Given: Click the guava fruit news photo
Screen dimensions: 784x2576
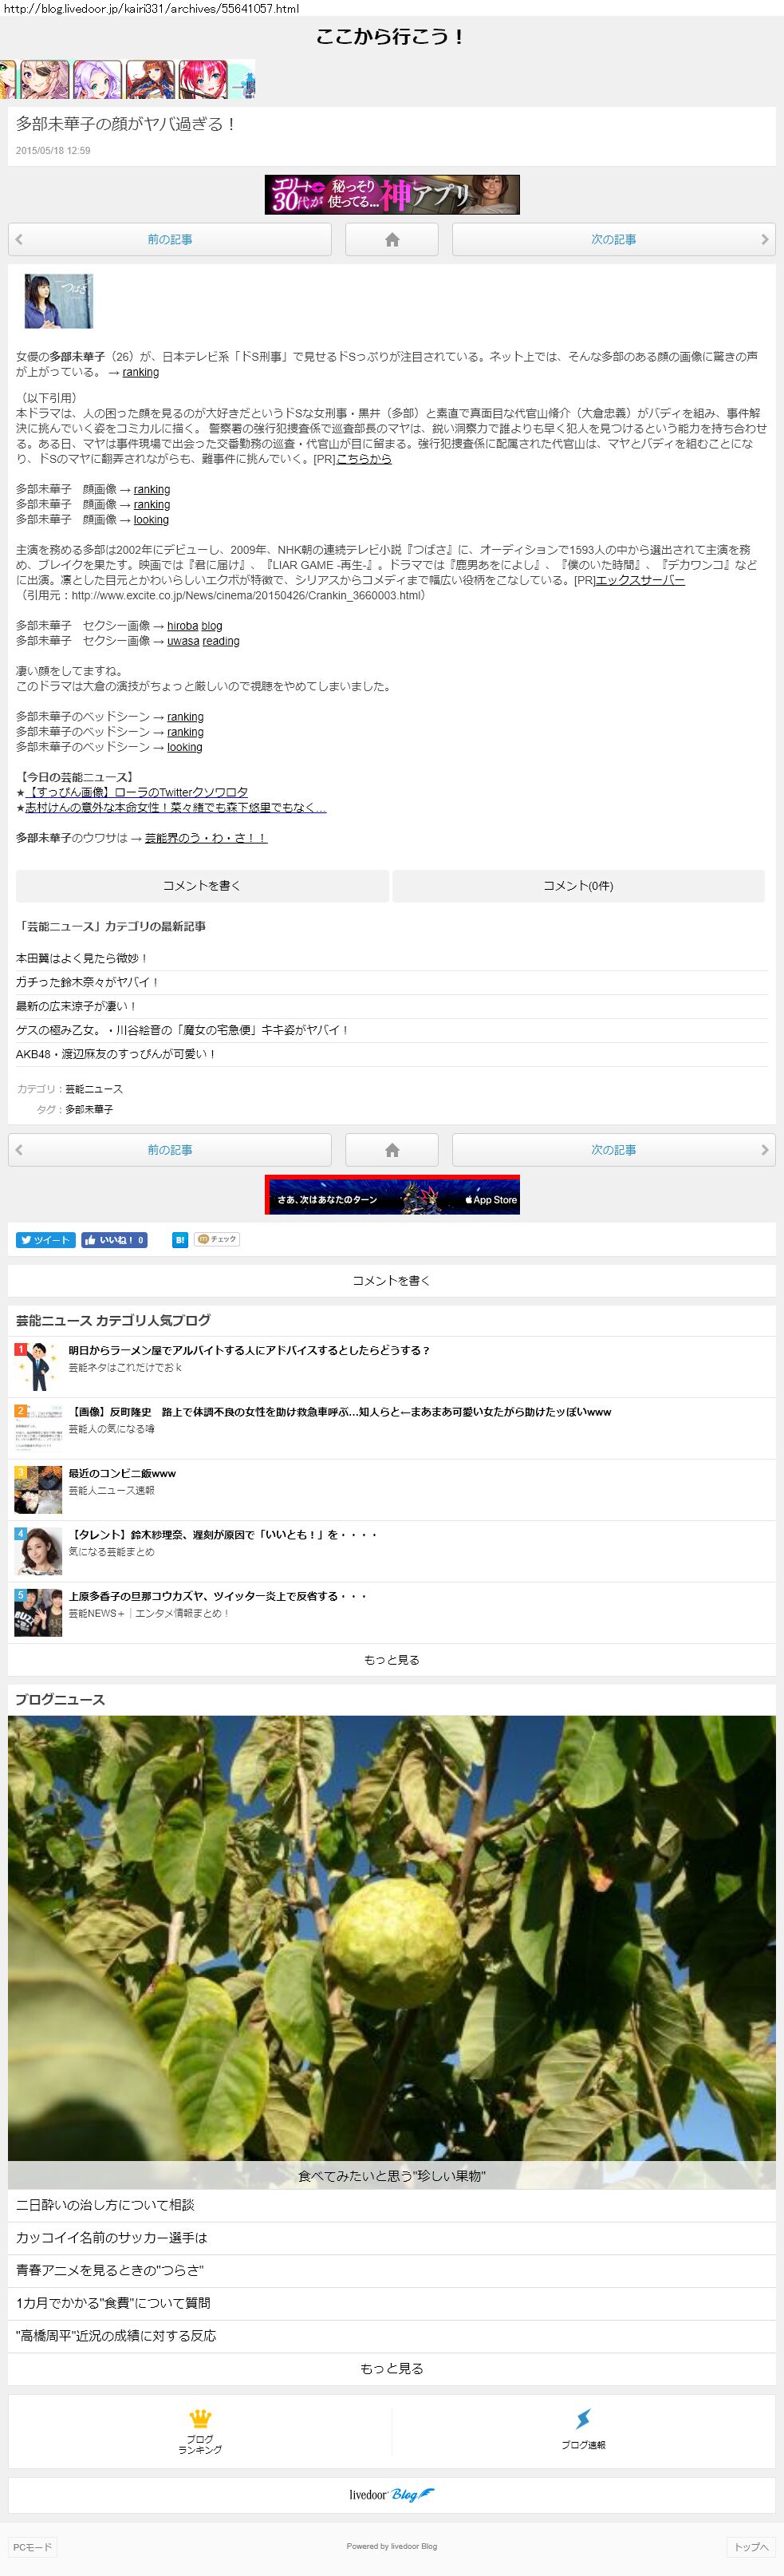Looking at the screenshot, I should click(x=391, y=1940).
